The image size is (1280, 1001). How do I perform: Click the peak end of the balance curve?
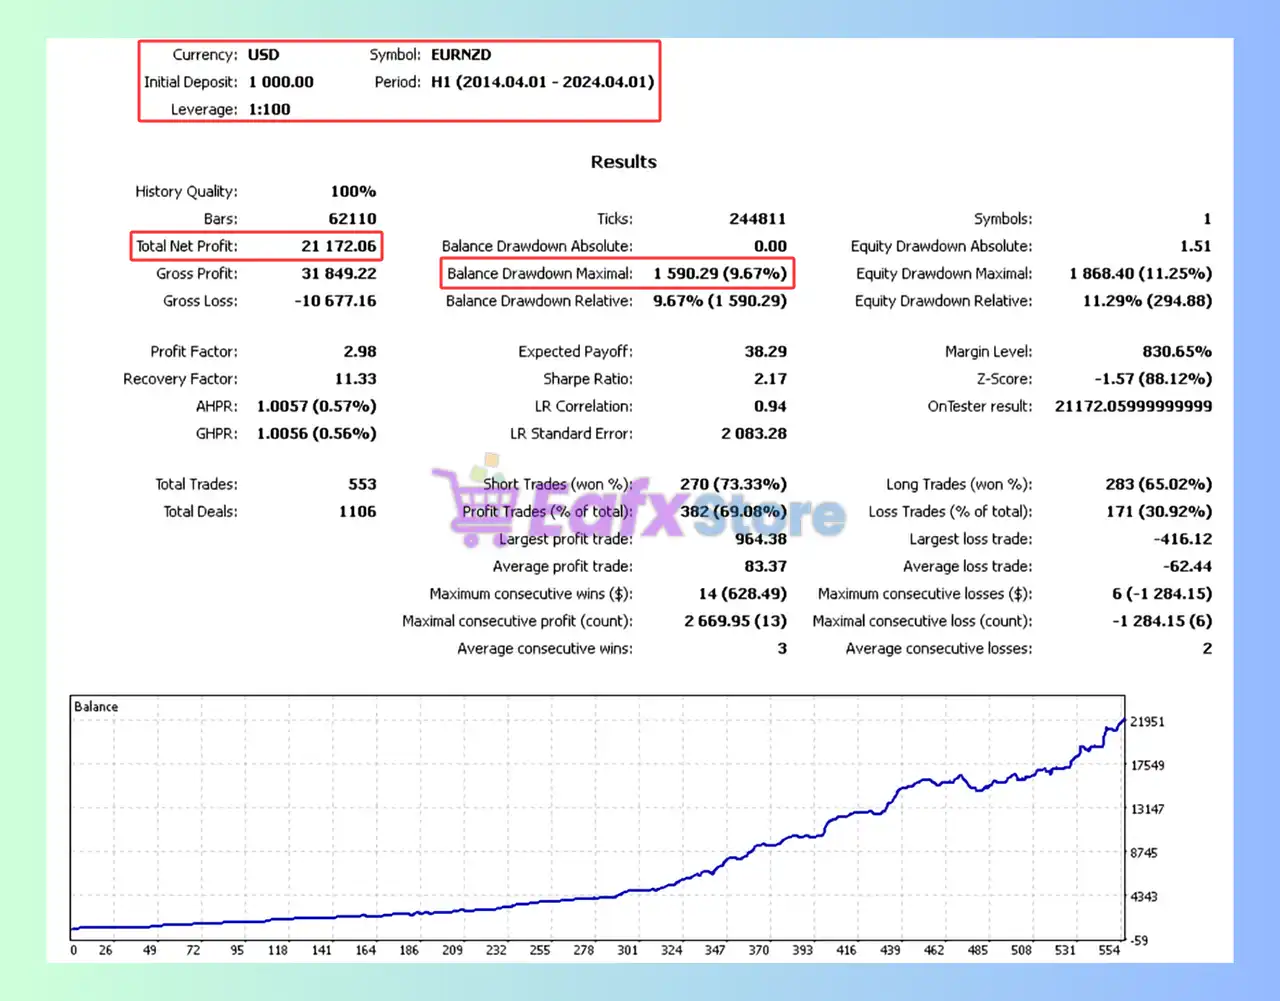coord(1123,720)
